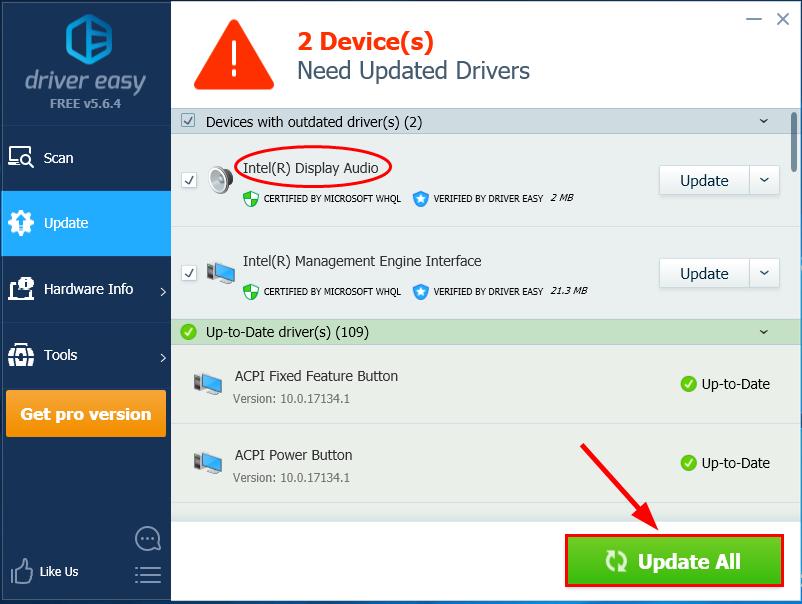Image resolution: width=802 pixels, height=604 pixels.
Task: Click the green Update All button
Action: pyautogui.click(x=674, y=561)
